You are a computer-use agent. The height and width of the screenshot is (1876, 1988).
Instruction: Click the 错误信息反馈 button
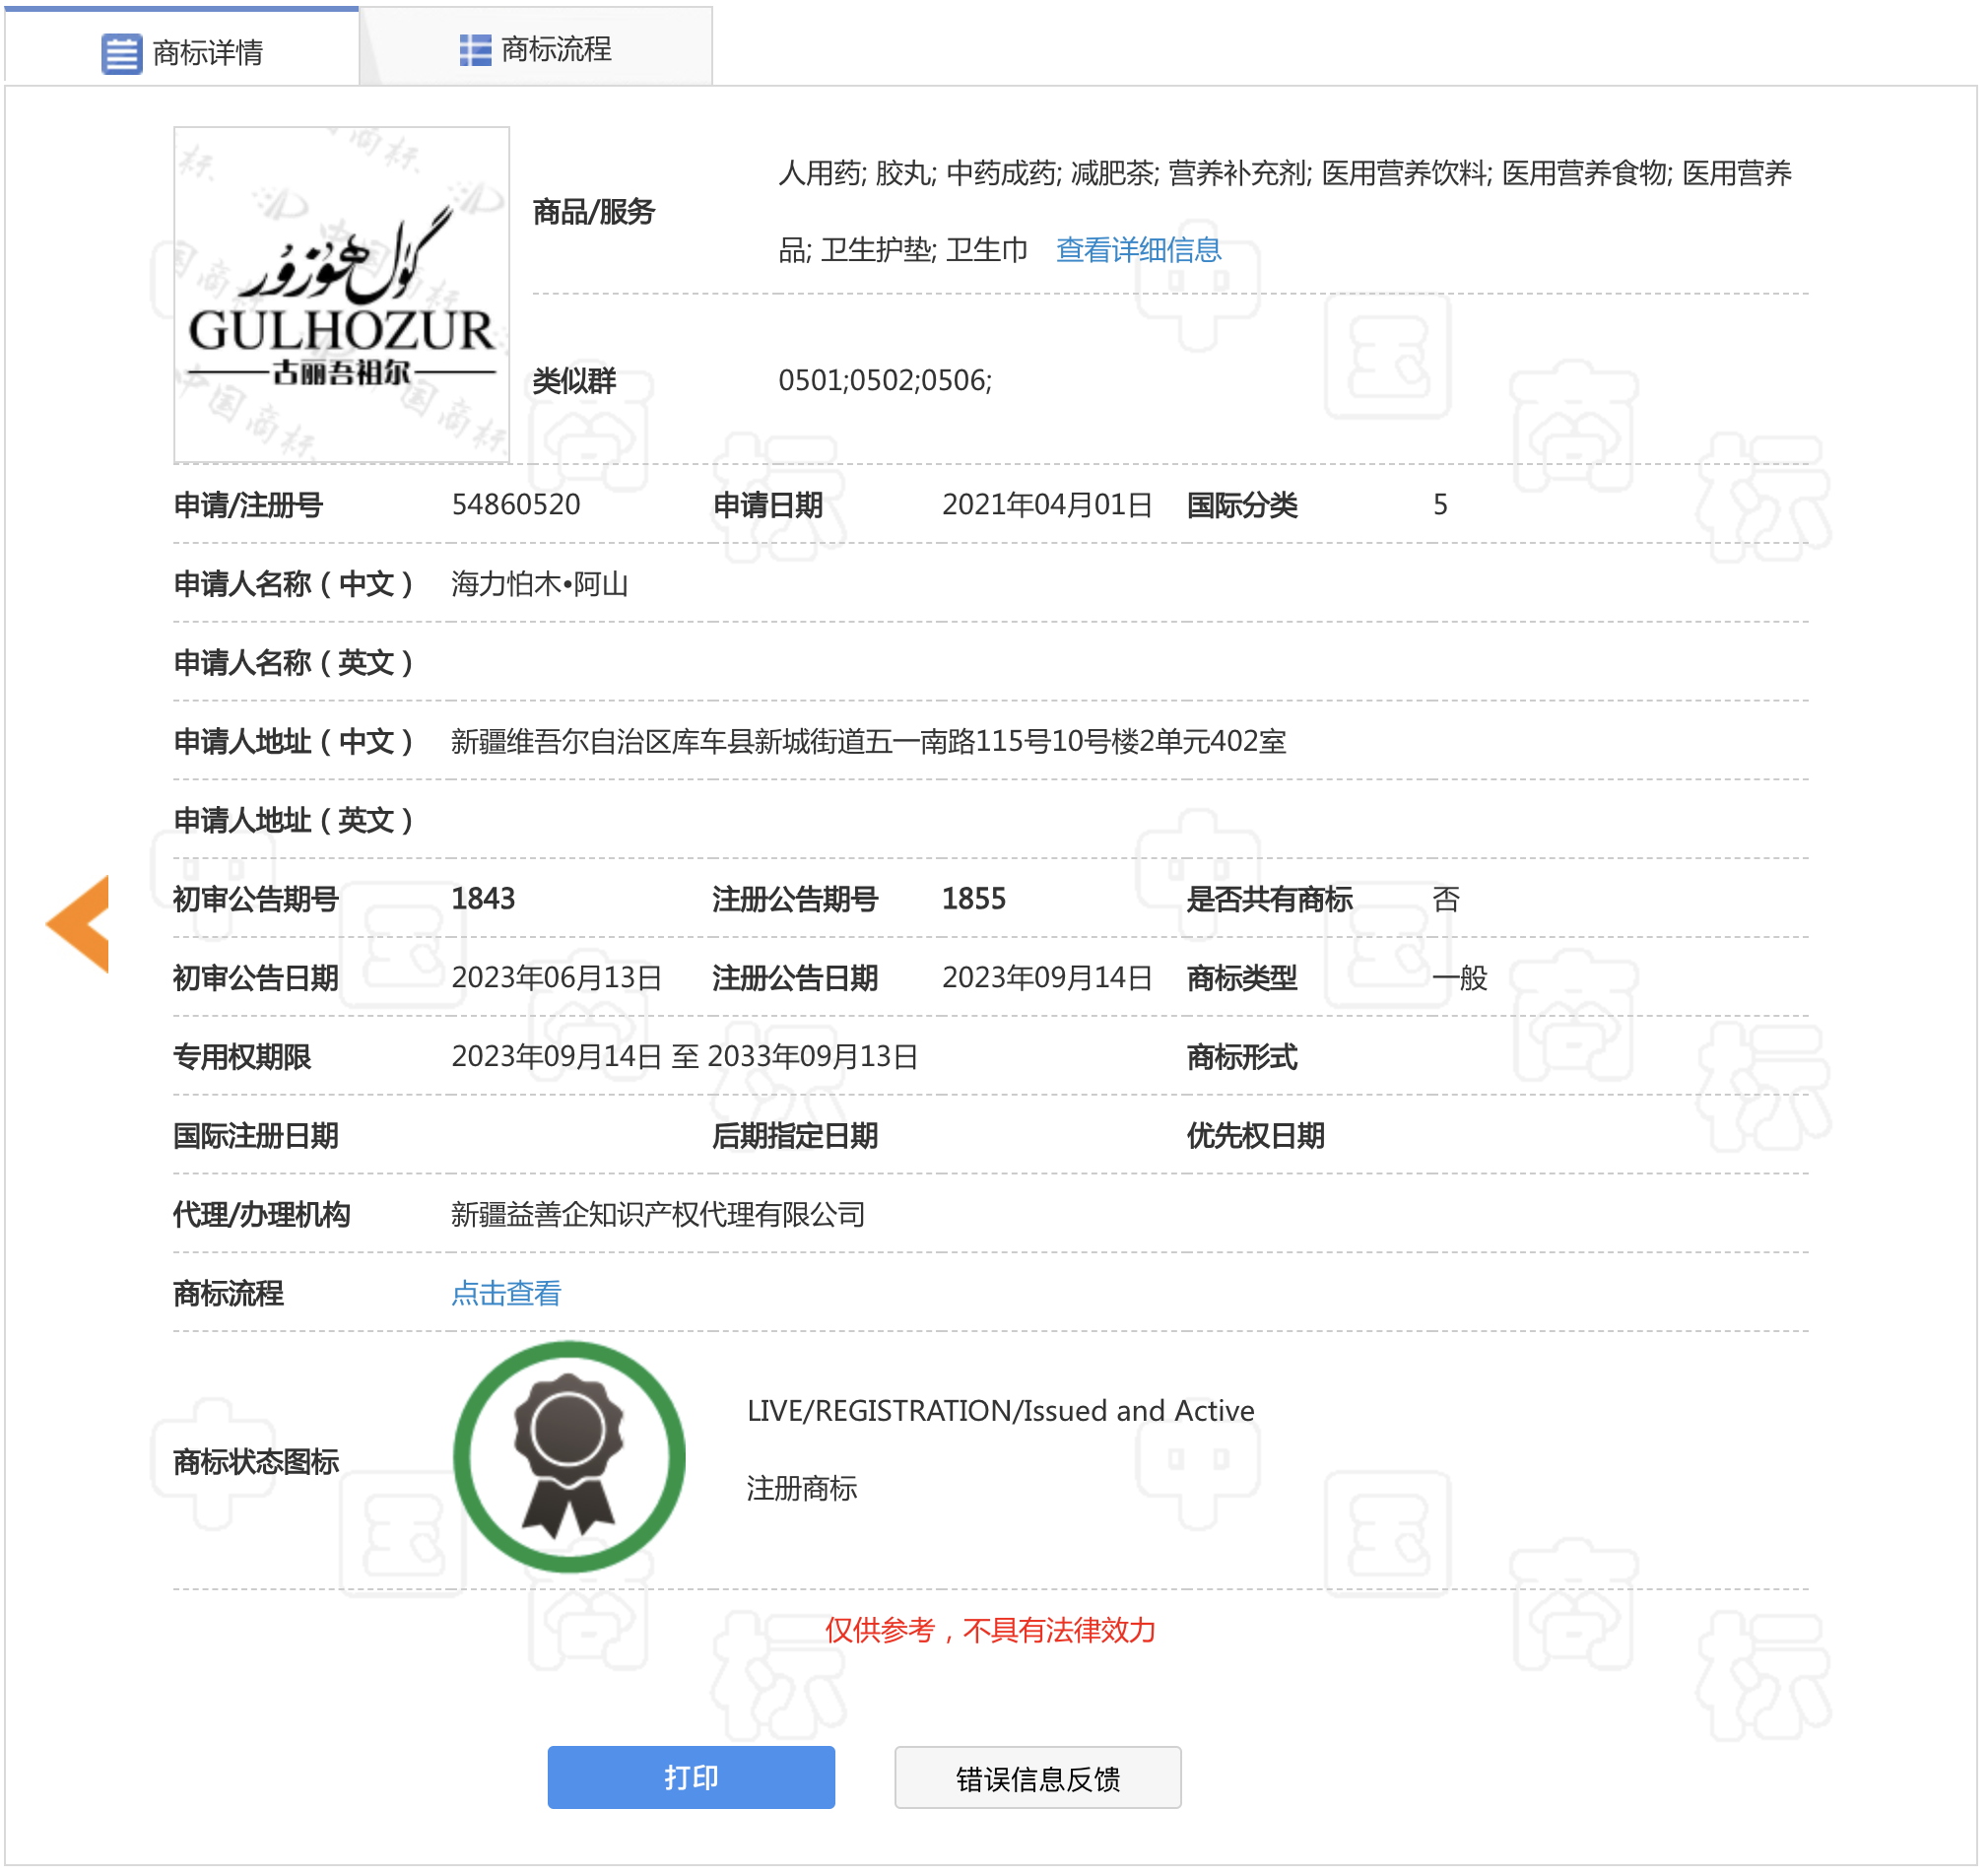point(1038,1778)
